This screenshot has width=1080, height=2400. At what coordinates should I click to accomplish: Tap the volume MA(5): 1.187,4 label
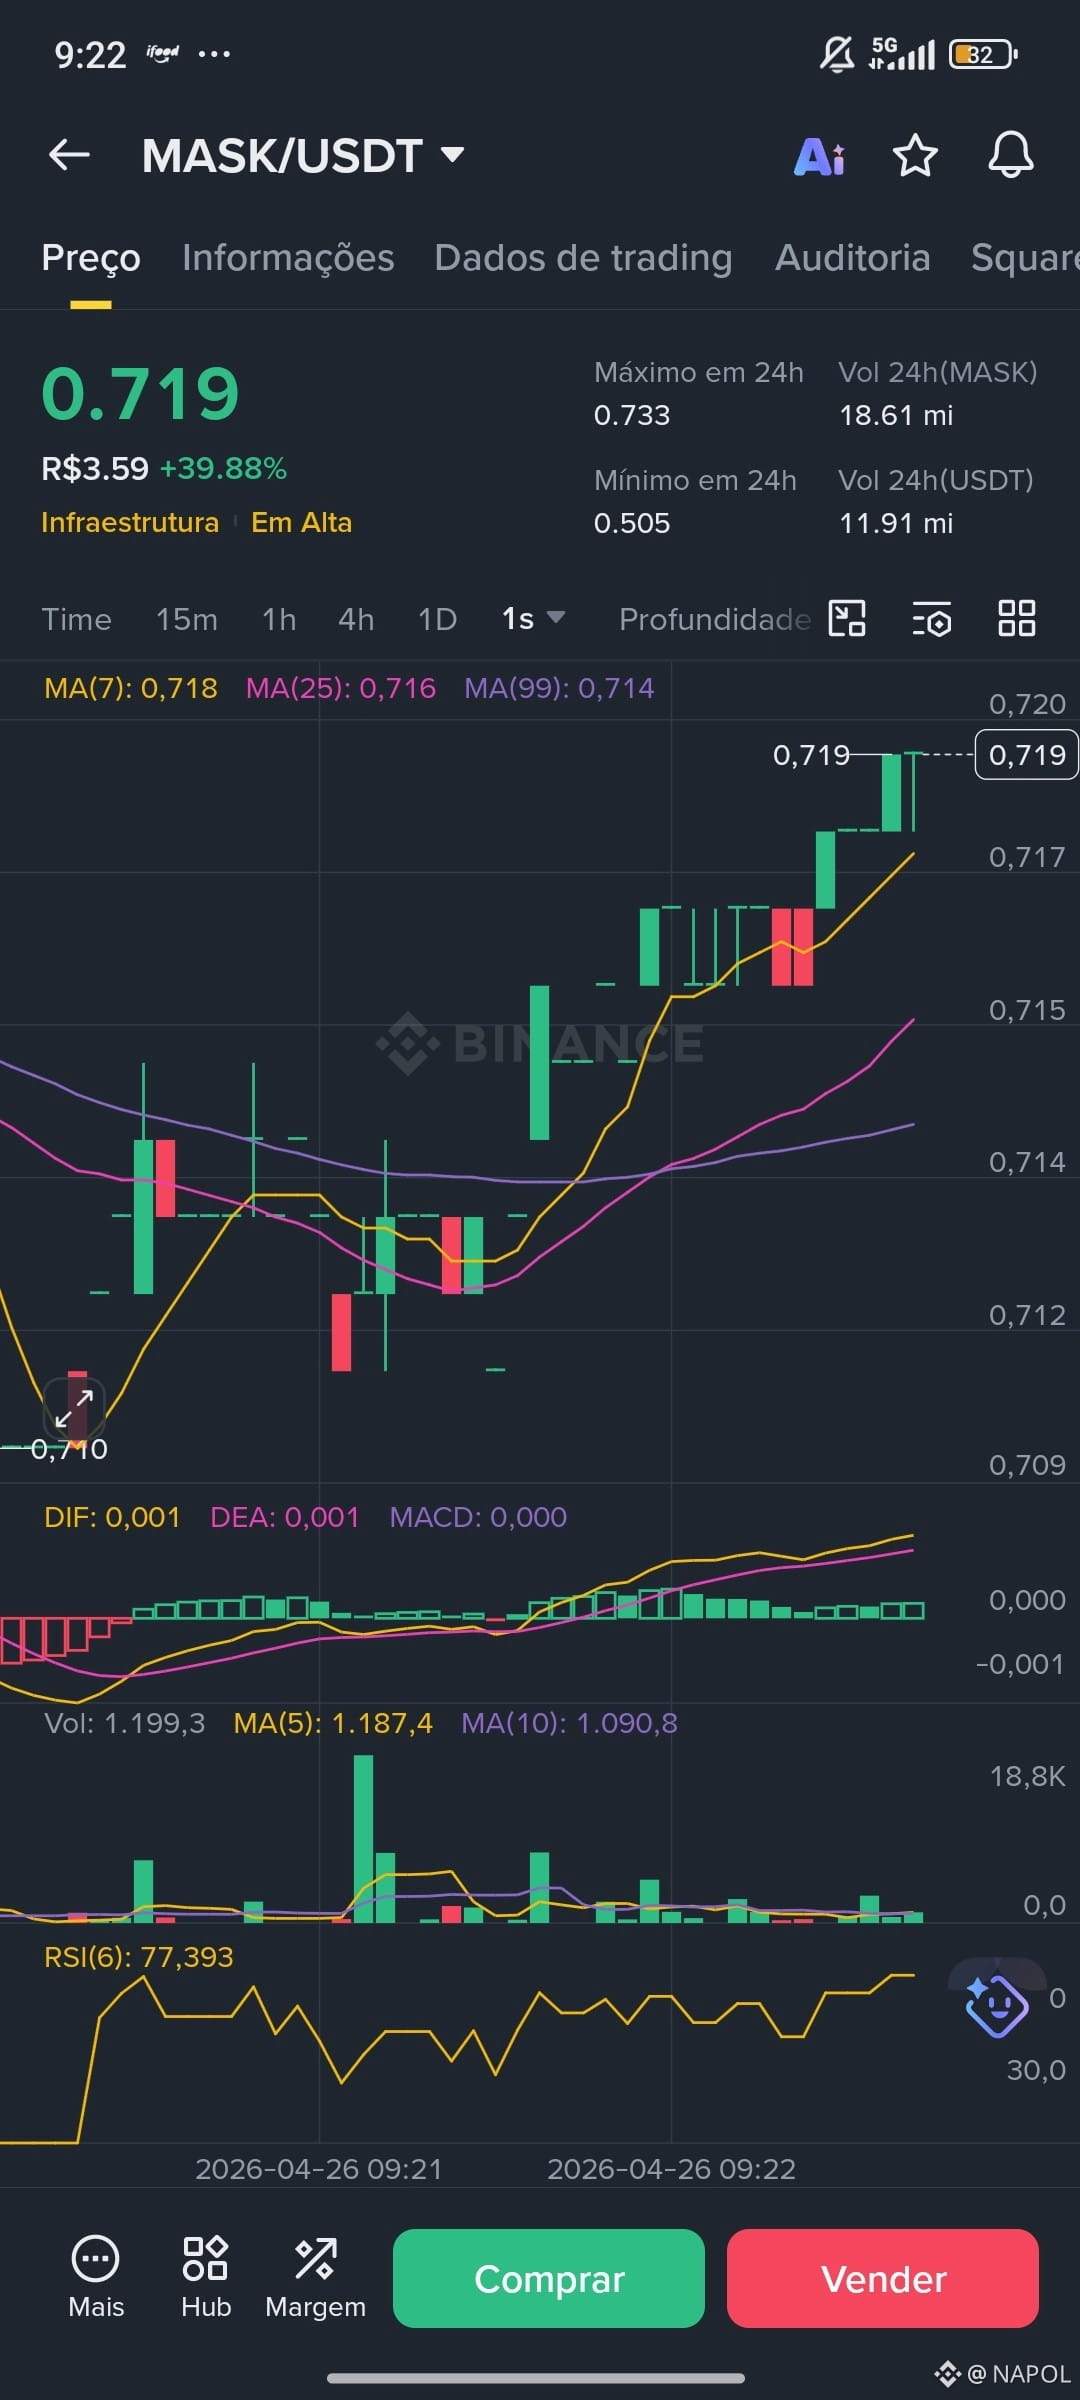(333, 1723)
